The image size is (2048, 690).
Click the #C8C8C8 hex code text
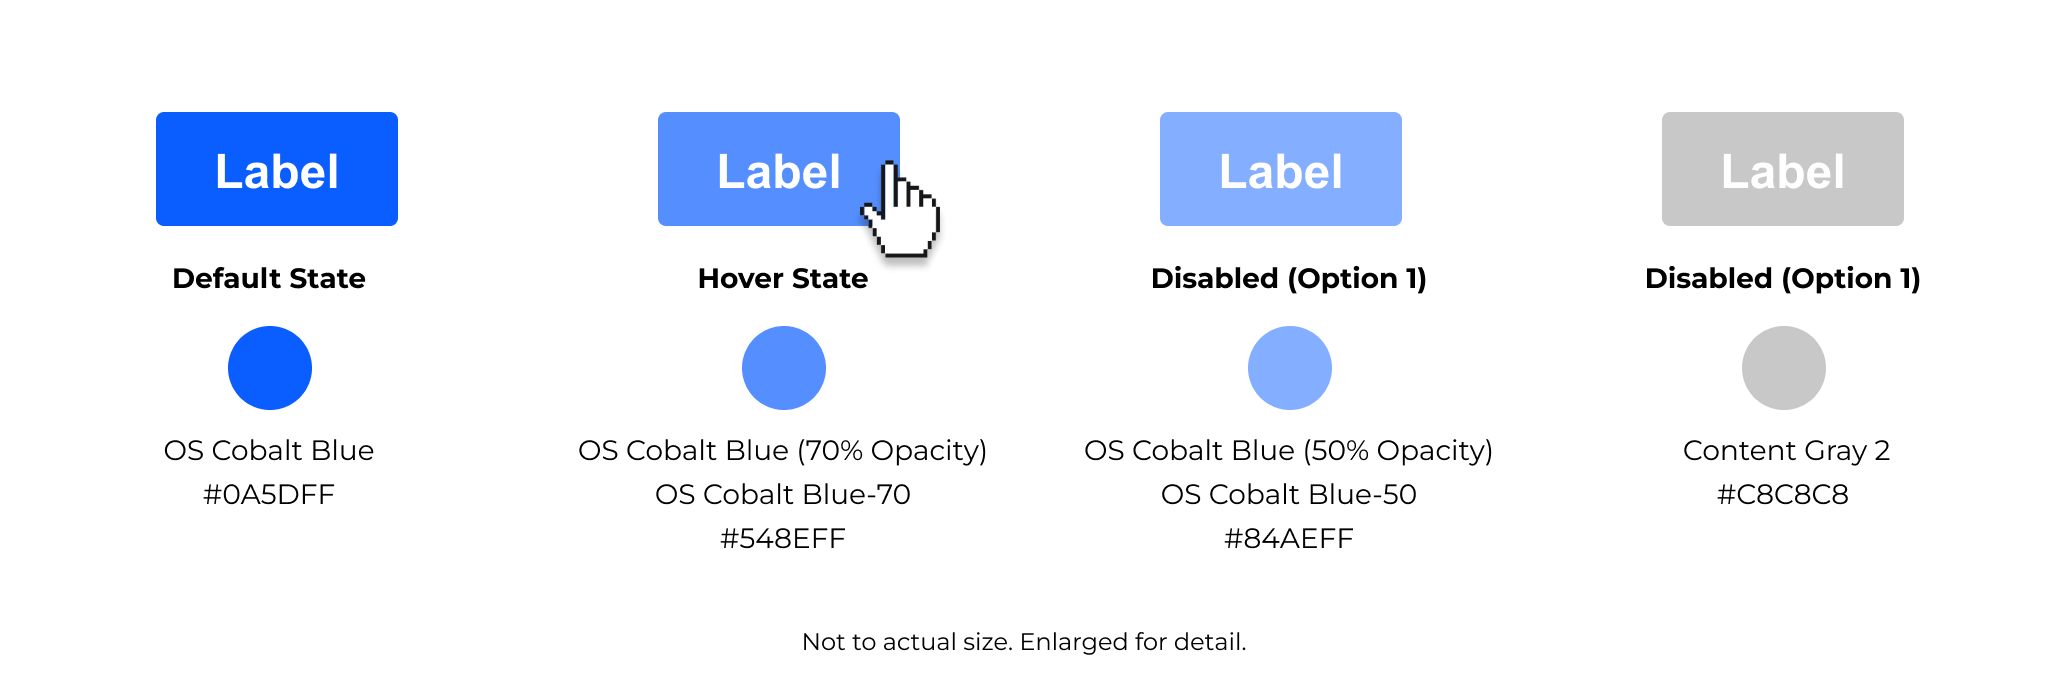click(x=1783, y=494)
